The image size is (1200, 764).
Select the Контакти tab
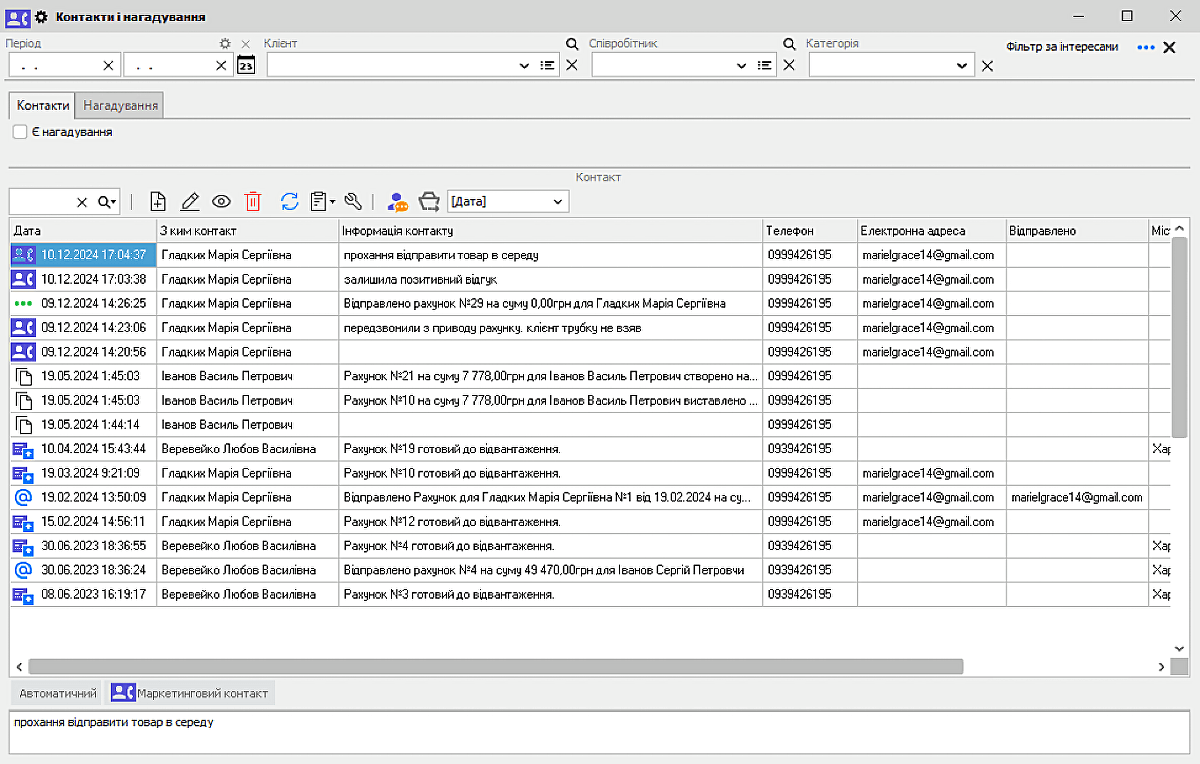point(43,105)
